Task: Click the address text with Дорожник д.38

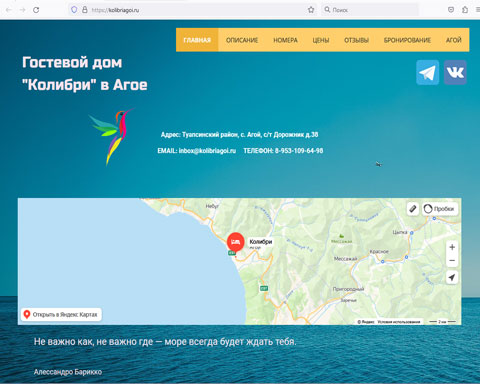Action: pyautogui.click(x=239, y=135)
